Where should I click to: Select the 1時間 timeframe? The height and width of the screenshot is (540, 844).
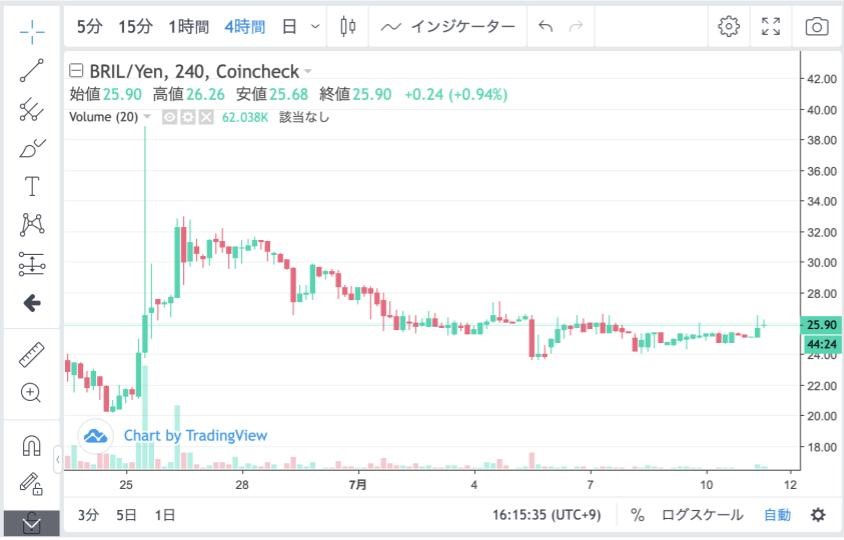pos(189,27)
